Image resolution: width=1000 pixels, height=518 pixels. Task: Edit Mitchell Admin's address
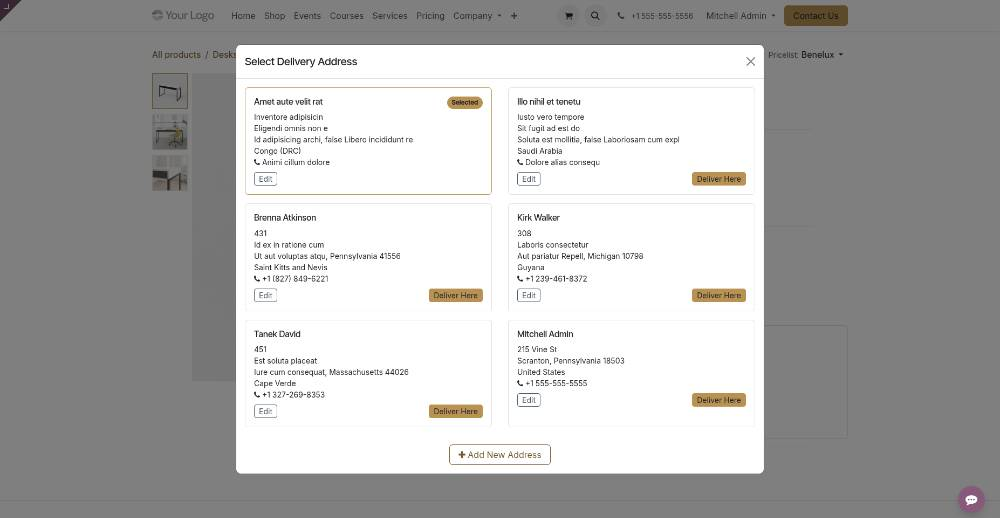tap(529, 400)
